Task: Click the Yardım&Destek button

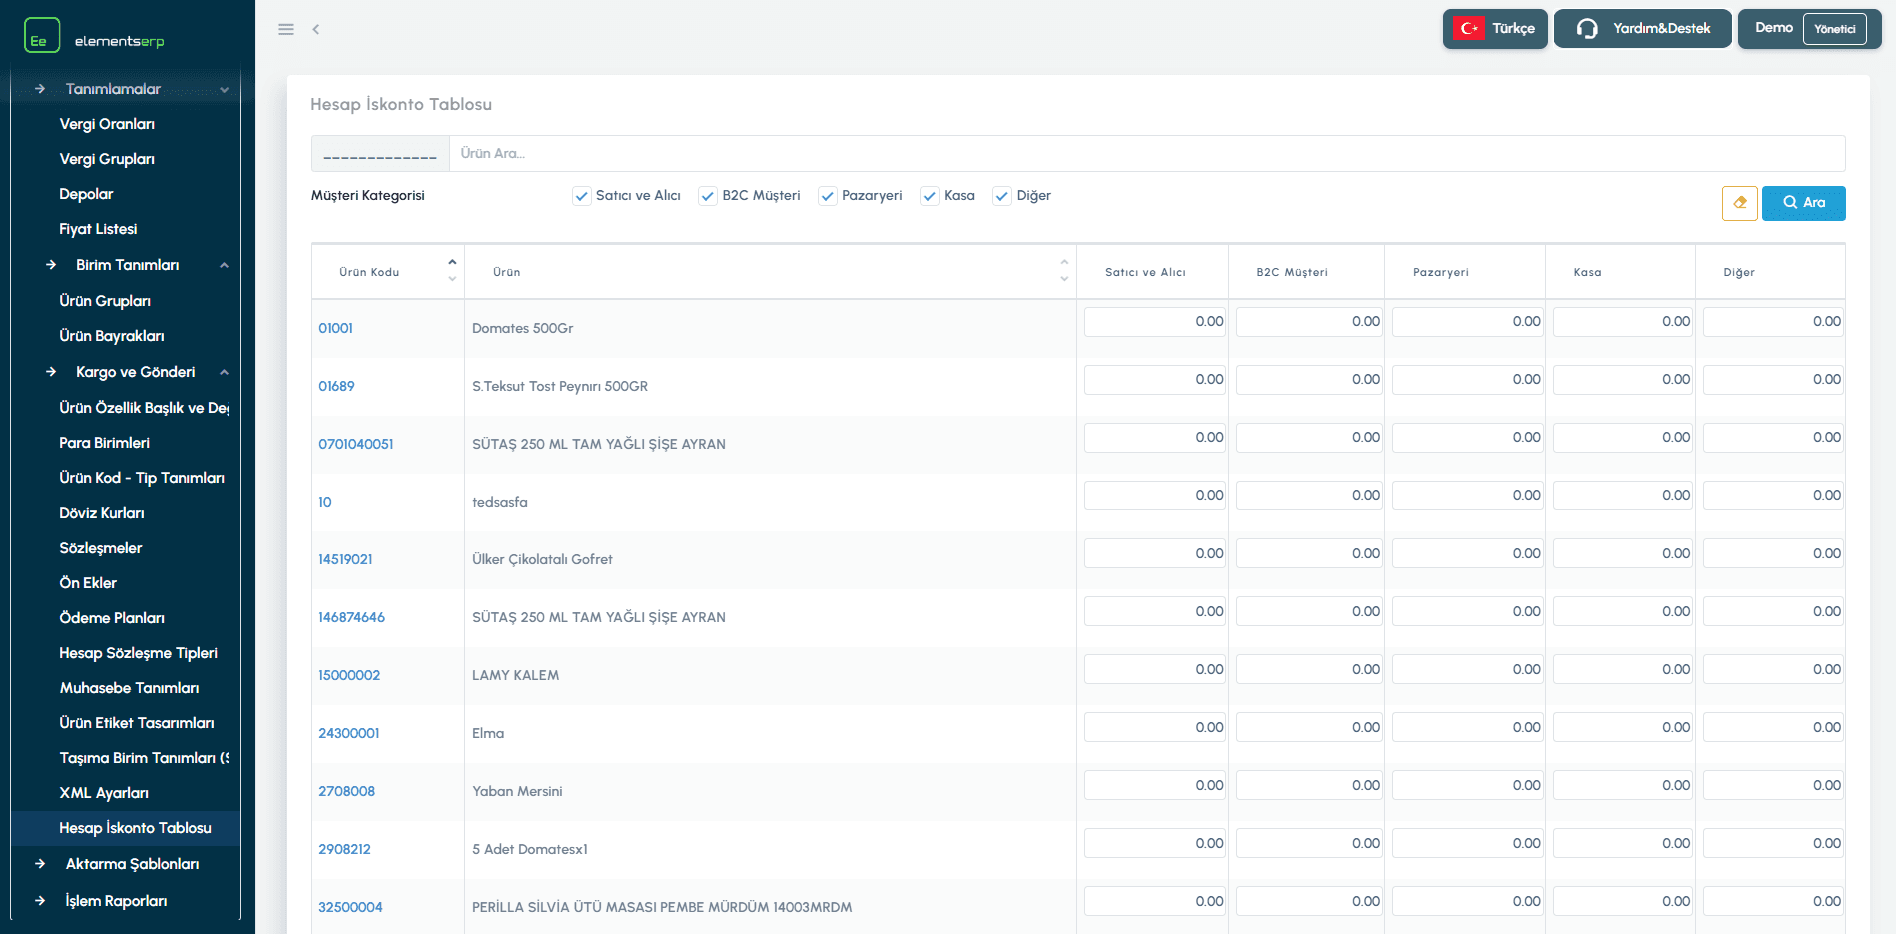Action: [1642, 28]
